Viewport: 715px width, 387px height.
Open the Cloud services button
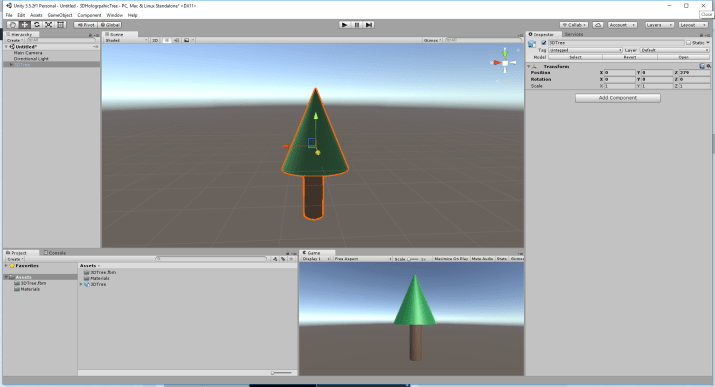(598, 25)
